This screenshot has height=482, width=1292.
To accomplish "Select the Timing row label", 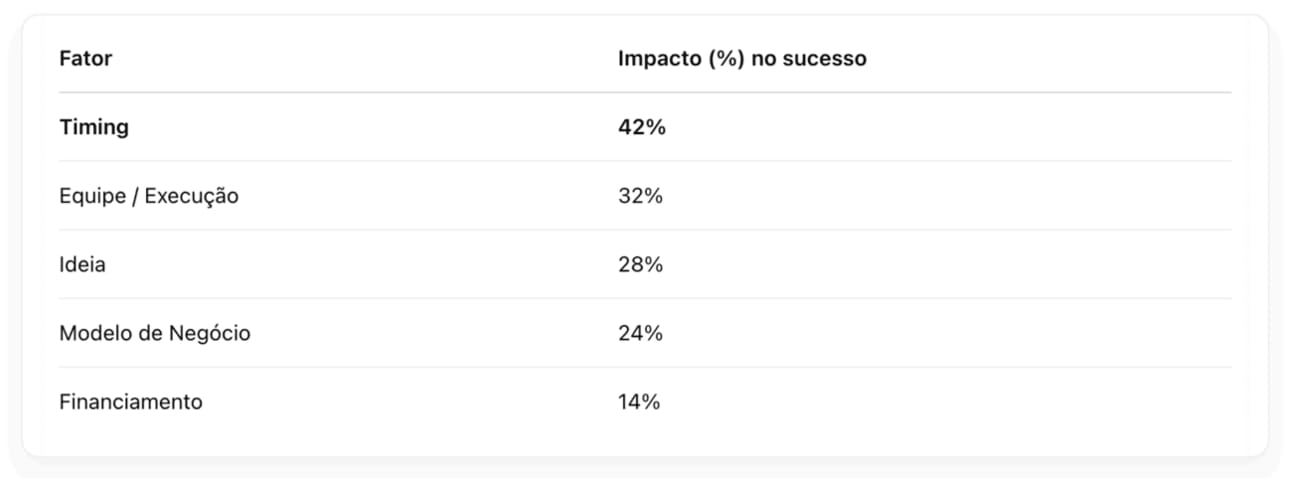I will coord(94,127).
